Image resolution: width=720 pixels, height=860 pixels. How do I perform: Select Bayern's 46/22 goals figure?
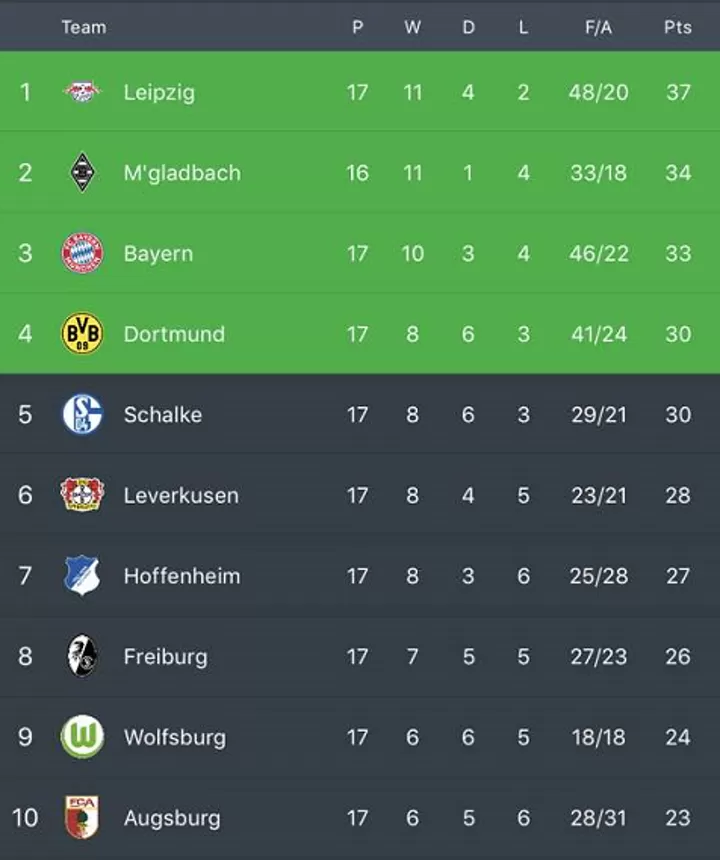pos(598,253)
